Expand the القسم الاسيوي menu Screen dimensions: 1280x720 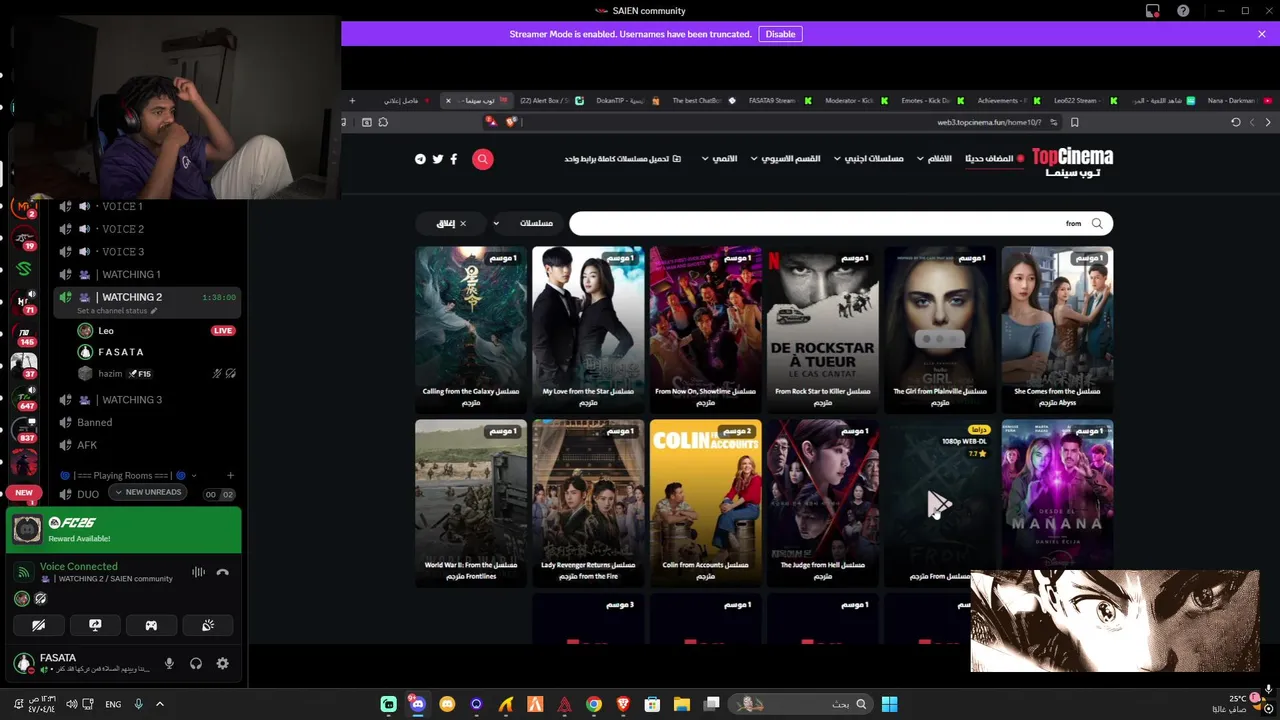[x=786, y=159]
